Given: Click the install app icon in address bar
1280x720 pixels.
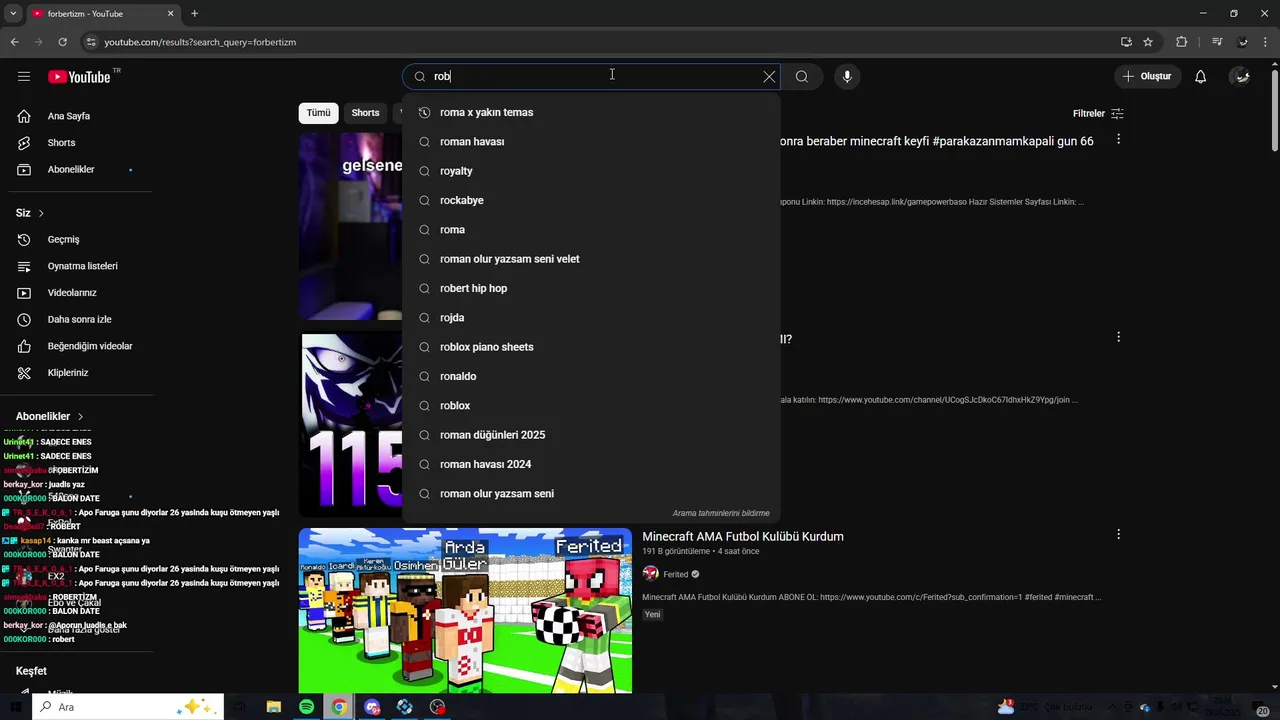Looking at the screenshot, I should pyautogui.click(x=1126, y=42).
